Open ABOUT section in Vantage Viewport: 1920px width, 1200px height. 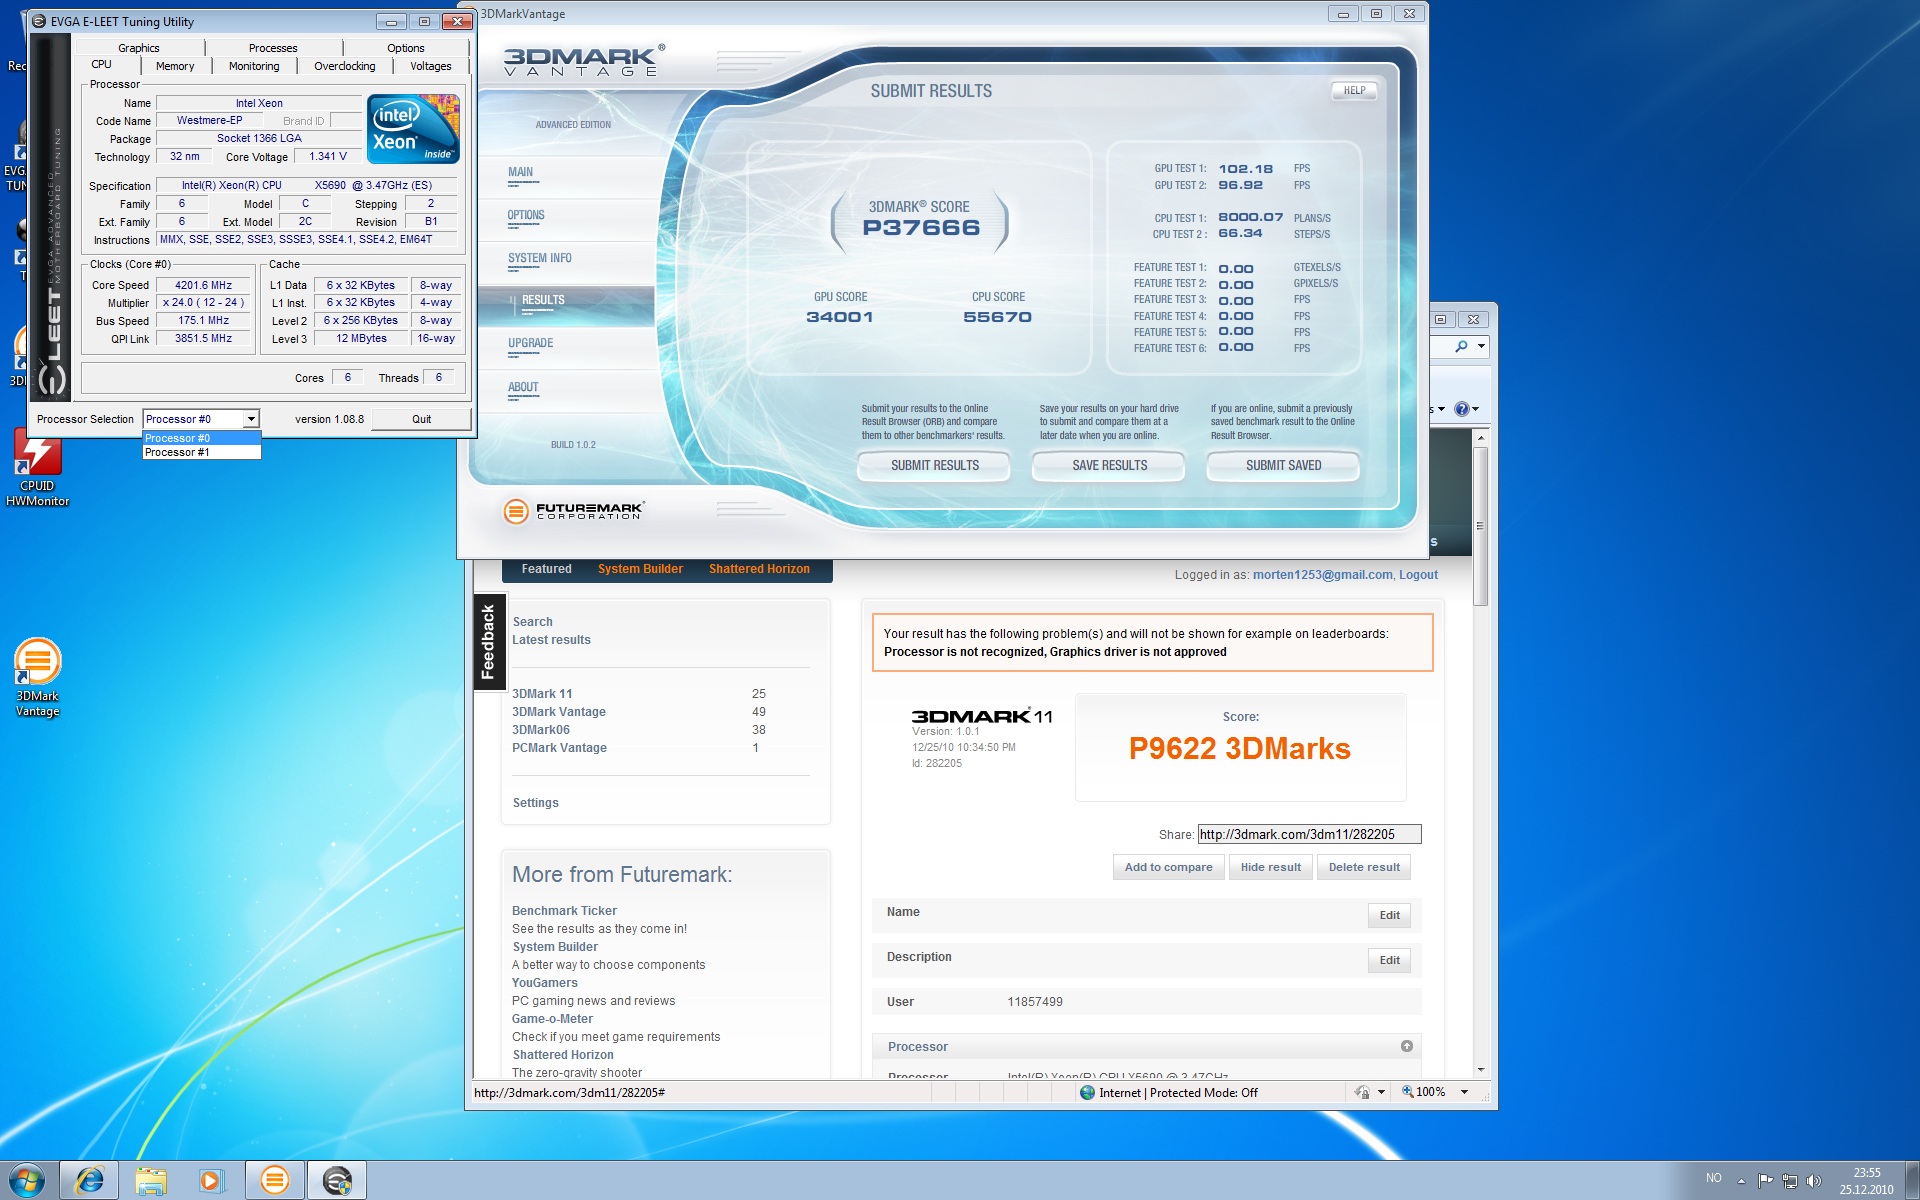pyautogui.click(x=523, y=387)
